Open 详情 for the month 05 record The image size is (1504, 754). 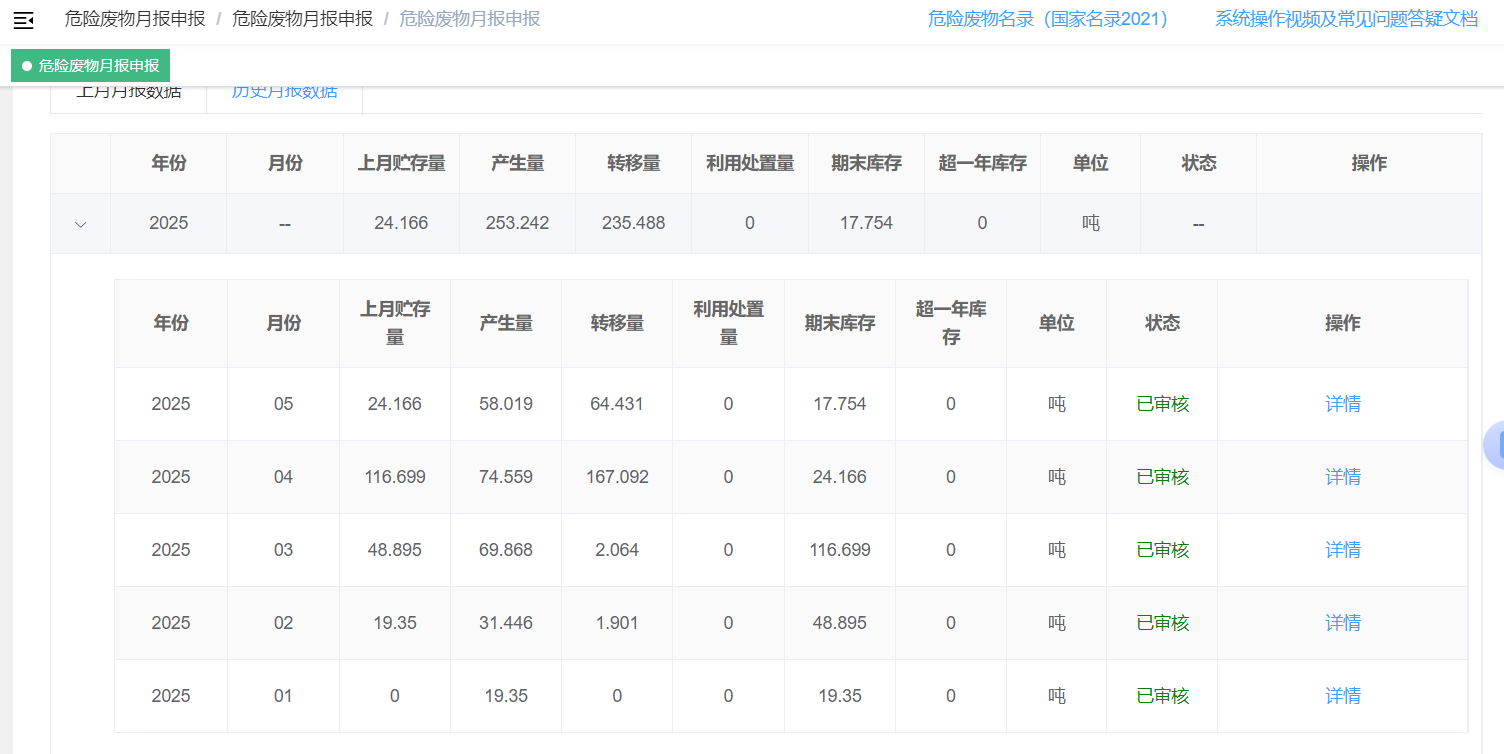click(x=1342, y=404)
